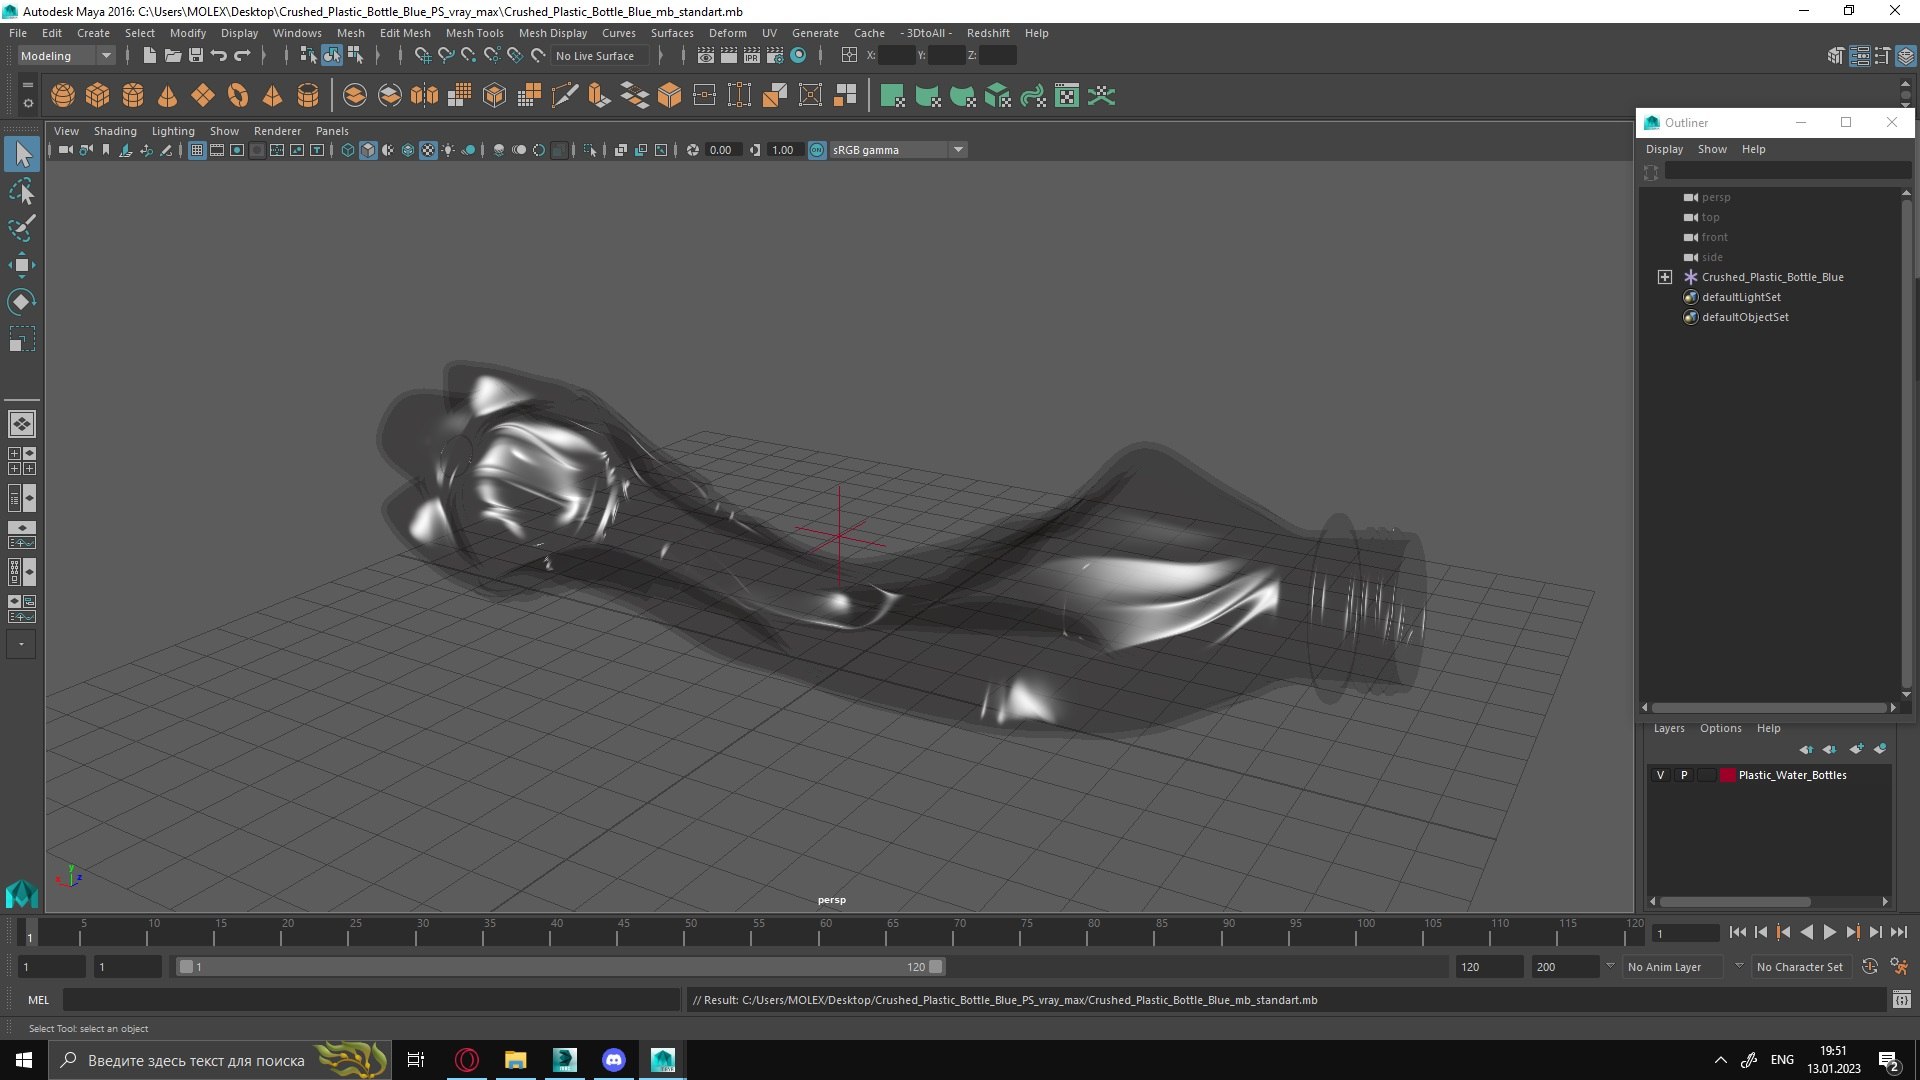Select the Move tool in the toolbox

click(x=21, y=264)
